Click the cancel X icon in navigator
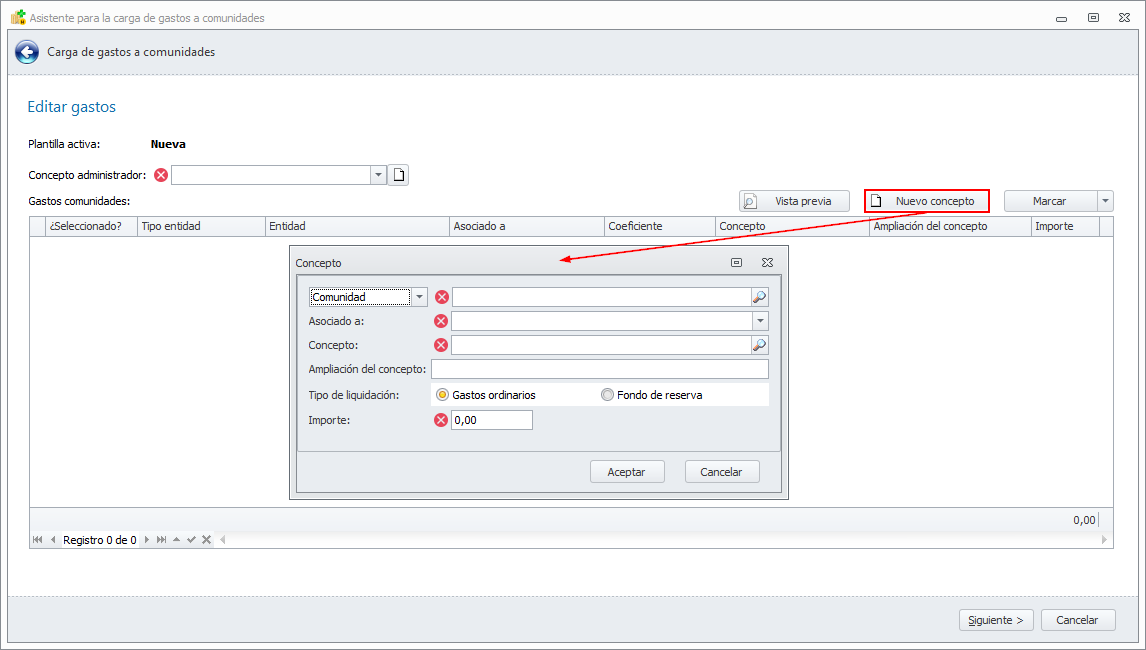The height and width of the screenshot is (650, 1146). coord(207,540)
